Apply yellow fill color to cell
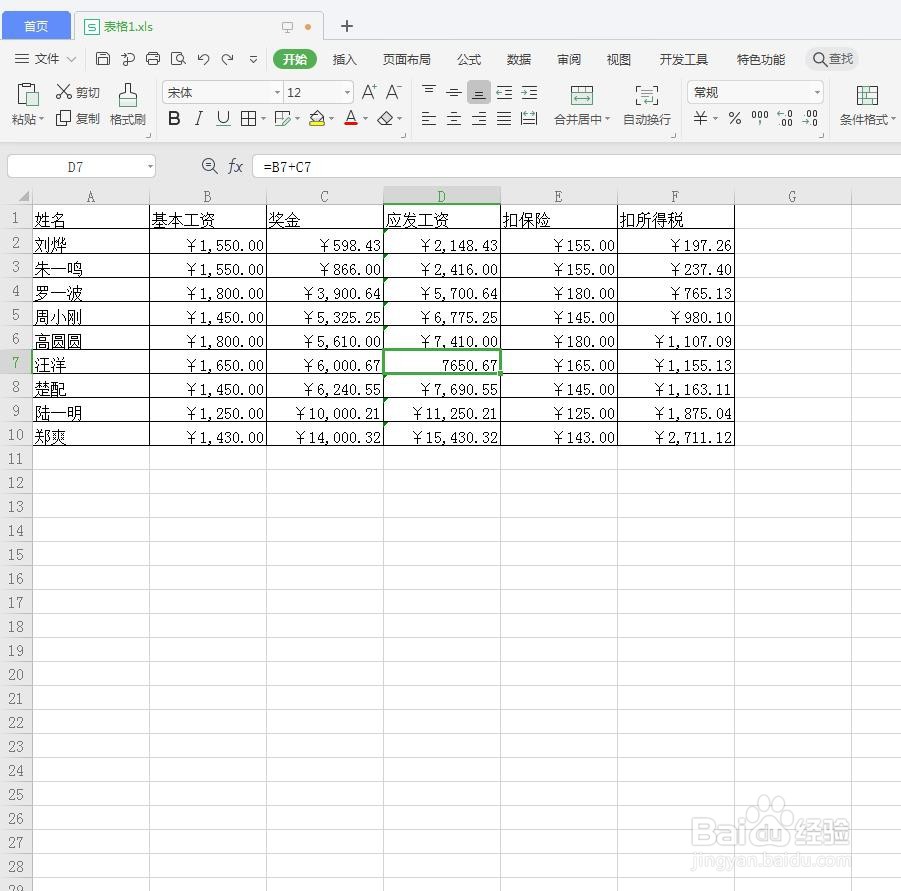Screen dimensions: 901x891 tap(317, 118)
